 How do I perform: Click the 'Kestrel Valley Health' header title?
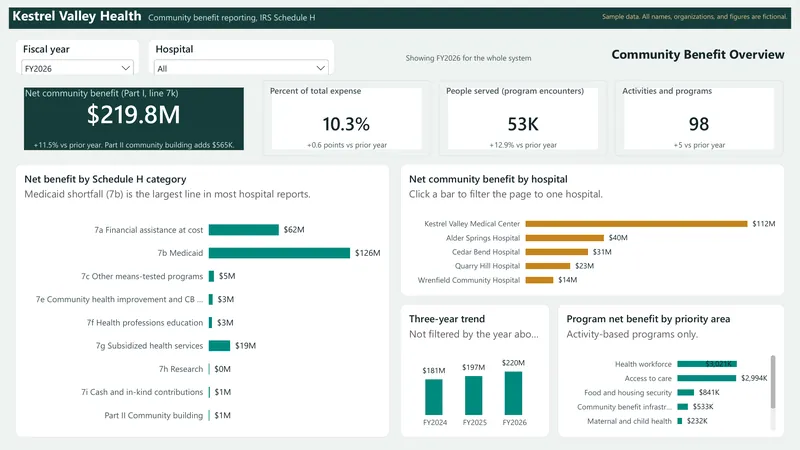(77, 16)
